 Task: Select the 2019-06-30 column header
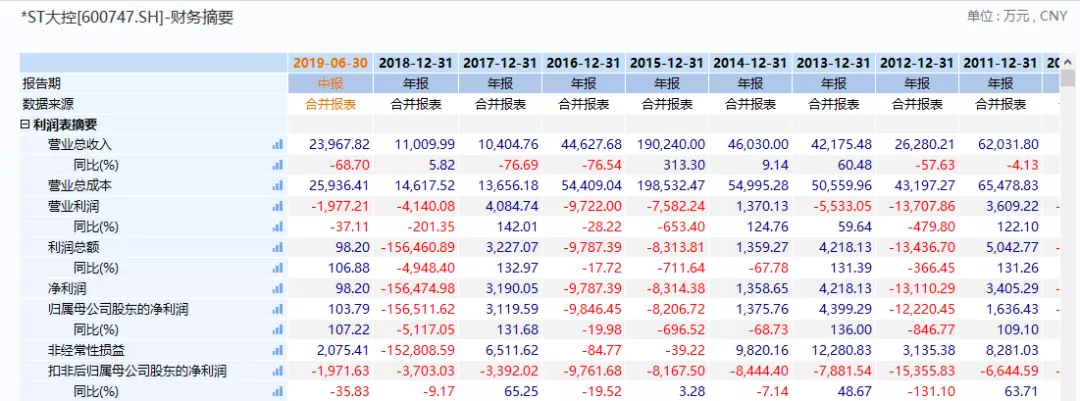[x=331, y=63]
